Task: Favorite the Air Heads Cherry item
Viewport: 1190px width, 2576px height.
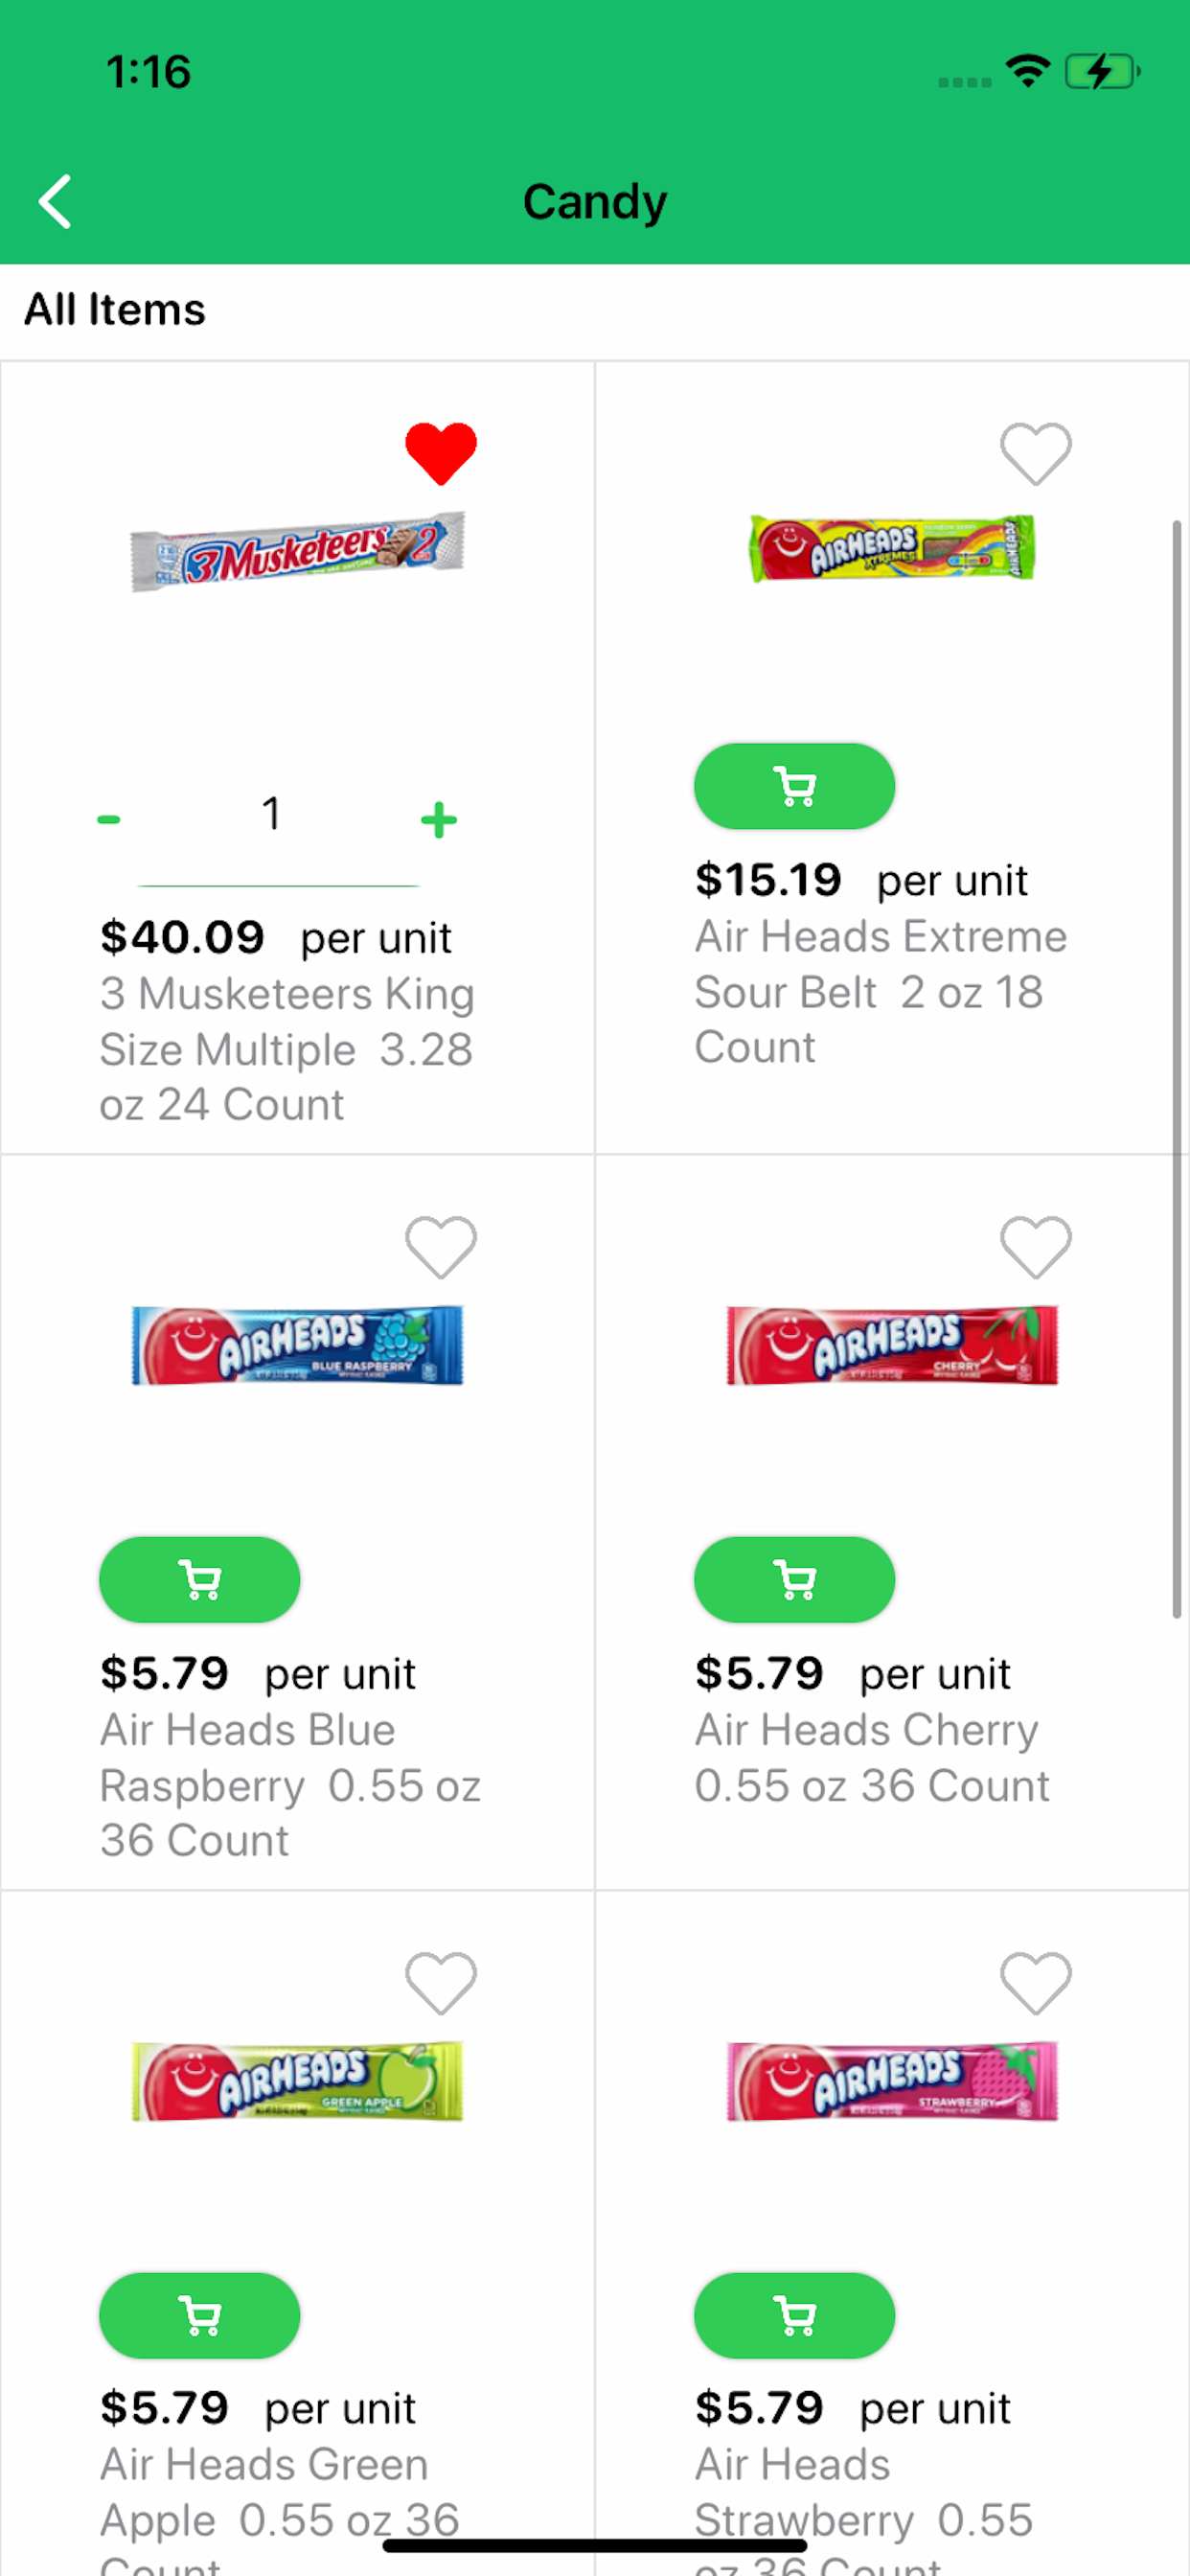Action: [1035, 1247]
